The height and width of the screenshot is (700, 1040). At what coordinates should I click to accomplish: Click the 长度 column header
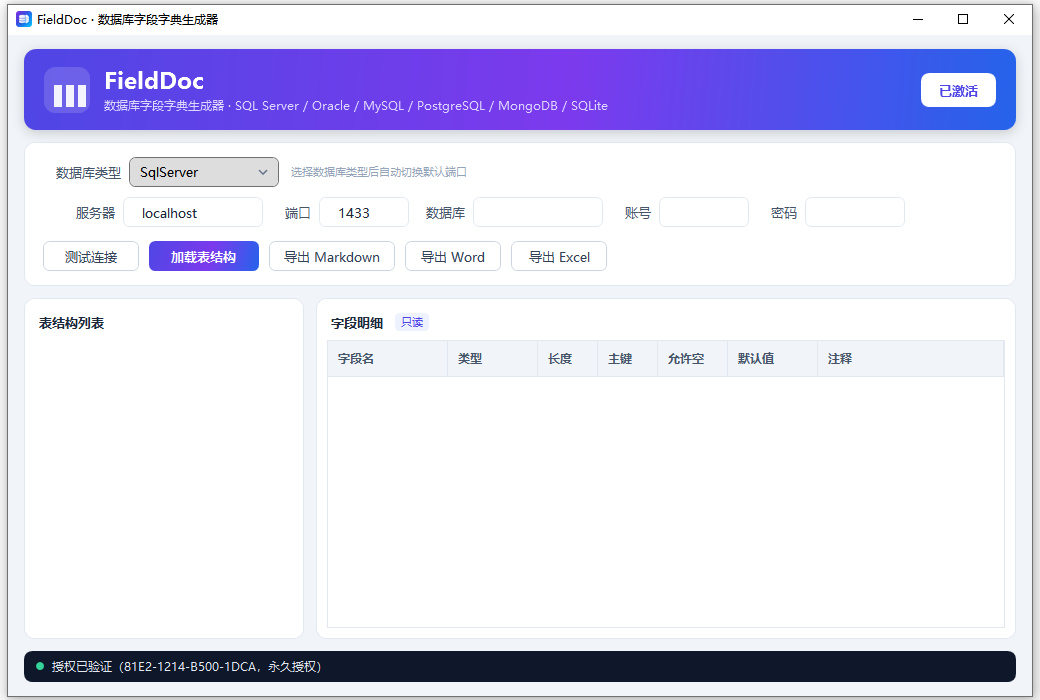[567, 358]
